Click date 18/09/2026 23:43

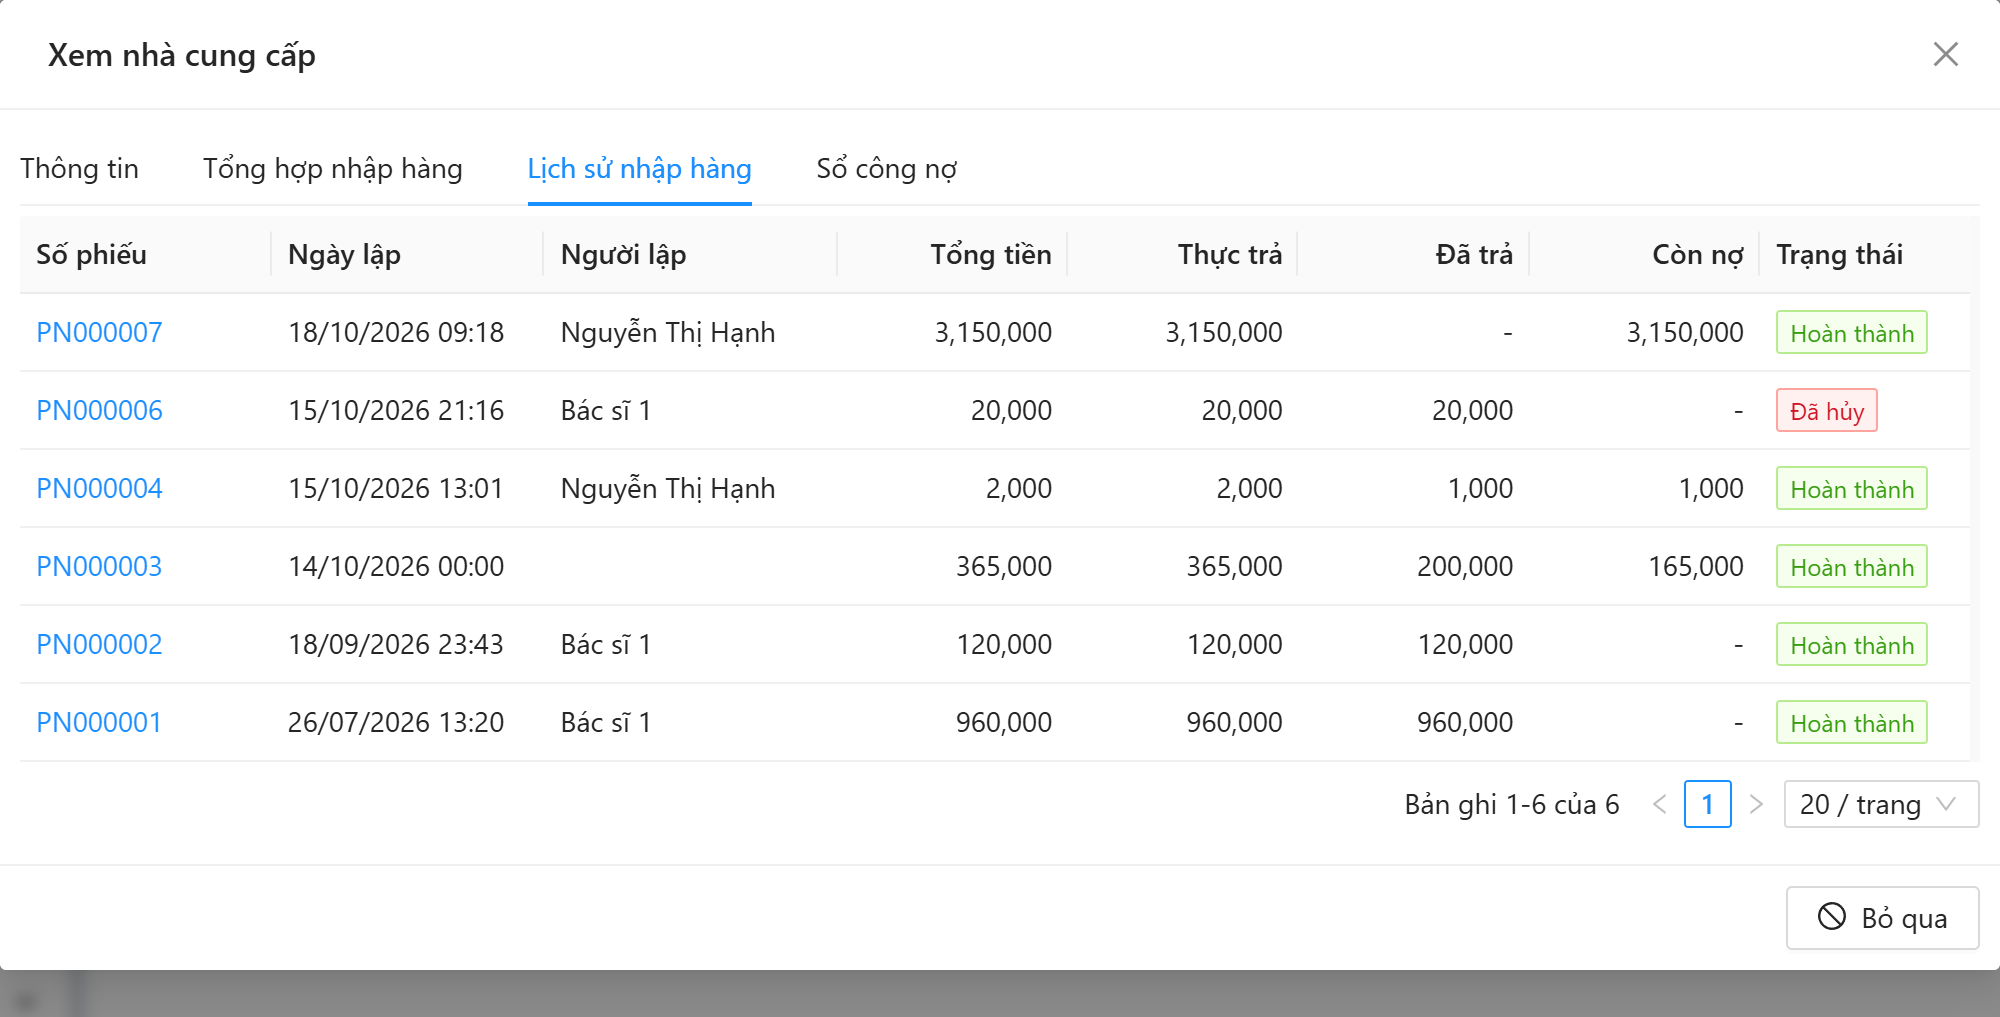click(x=396, y=644)
